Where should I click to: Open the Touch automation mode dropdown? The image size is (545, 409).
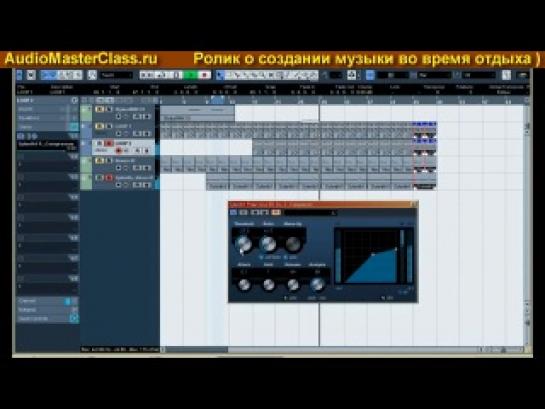click(x=116, y=75)
